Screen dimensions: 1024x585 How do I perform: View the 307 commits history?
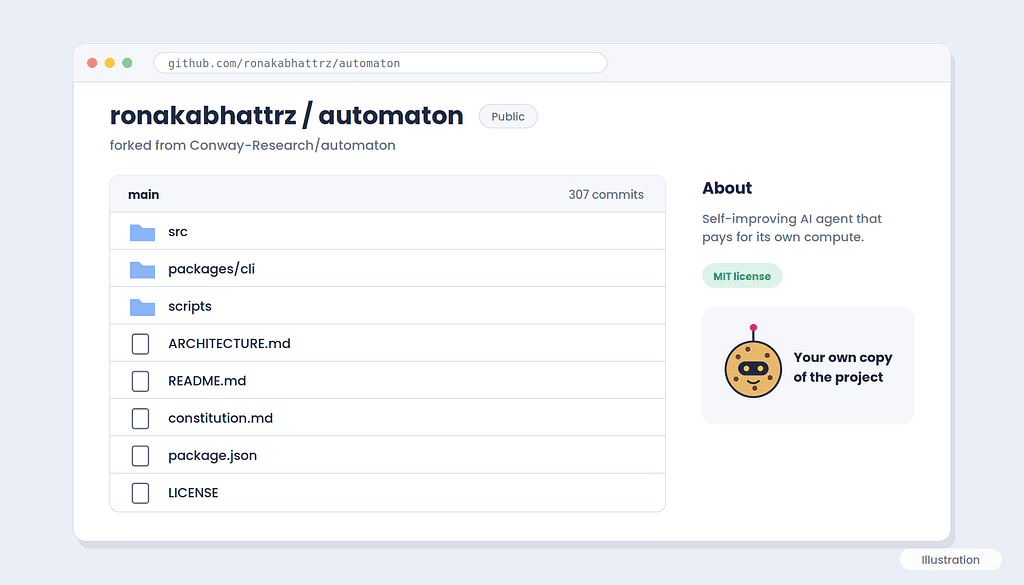point(605,195)
